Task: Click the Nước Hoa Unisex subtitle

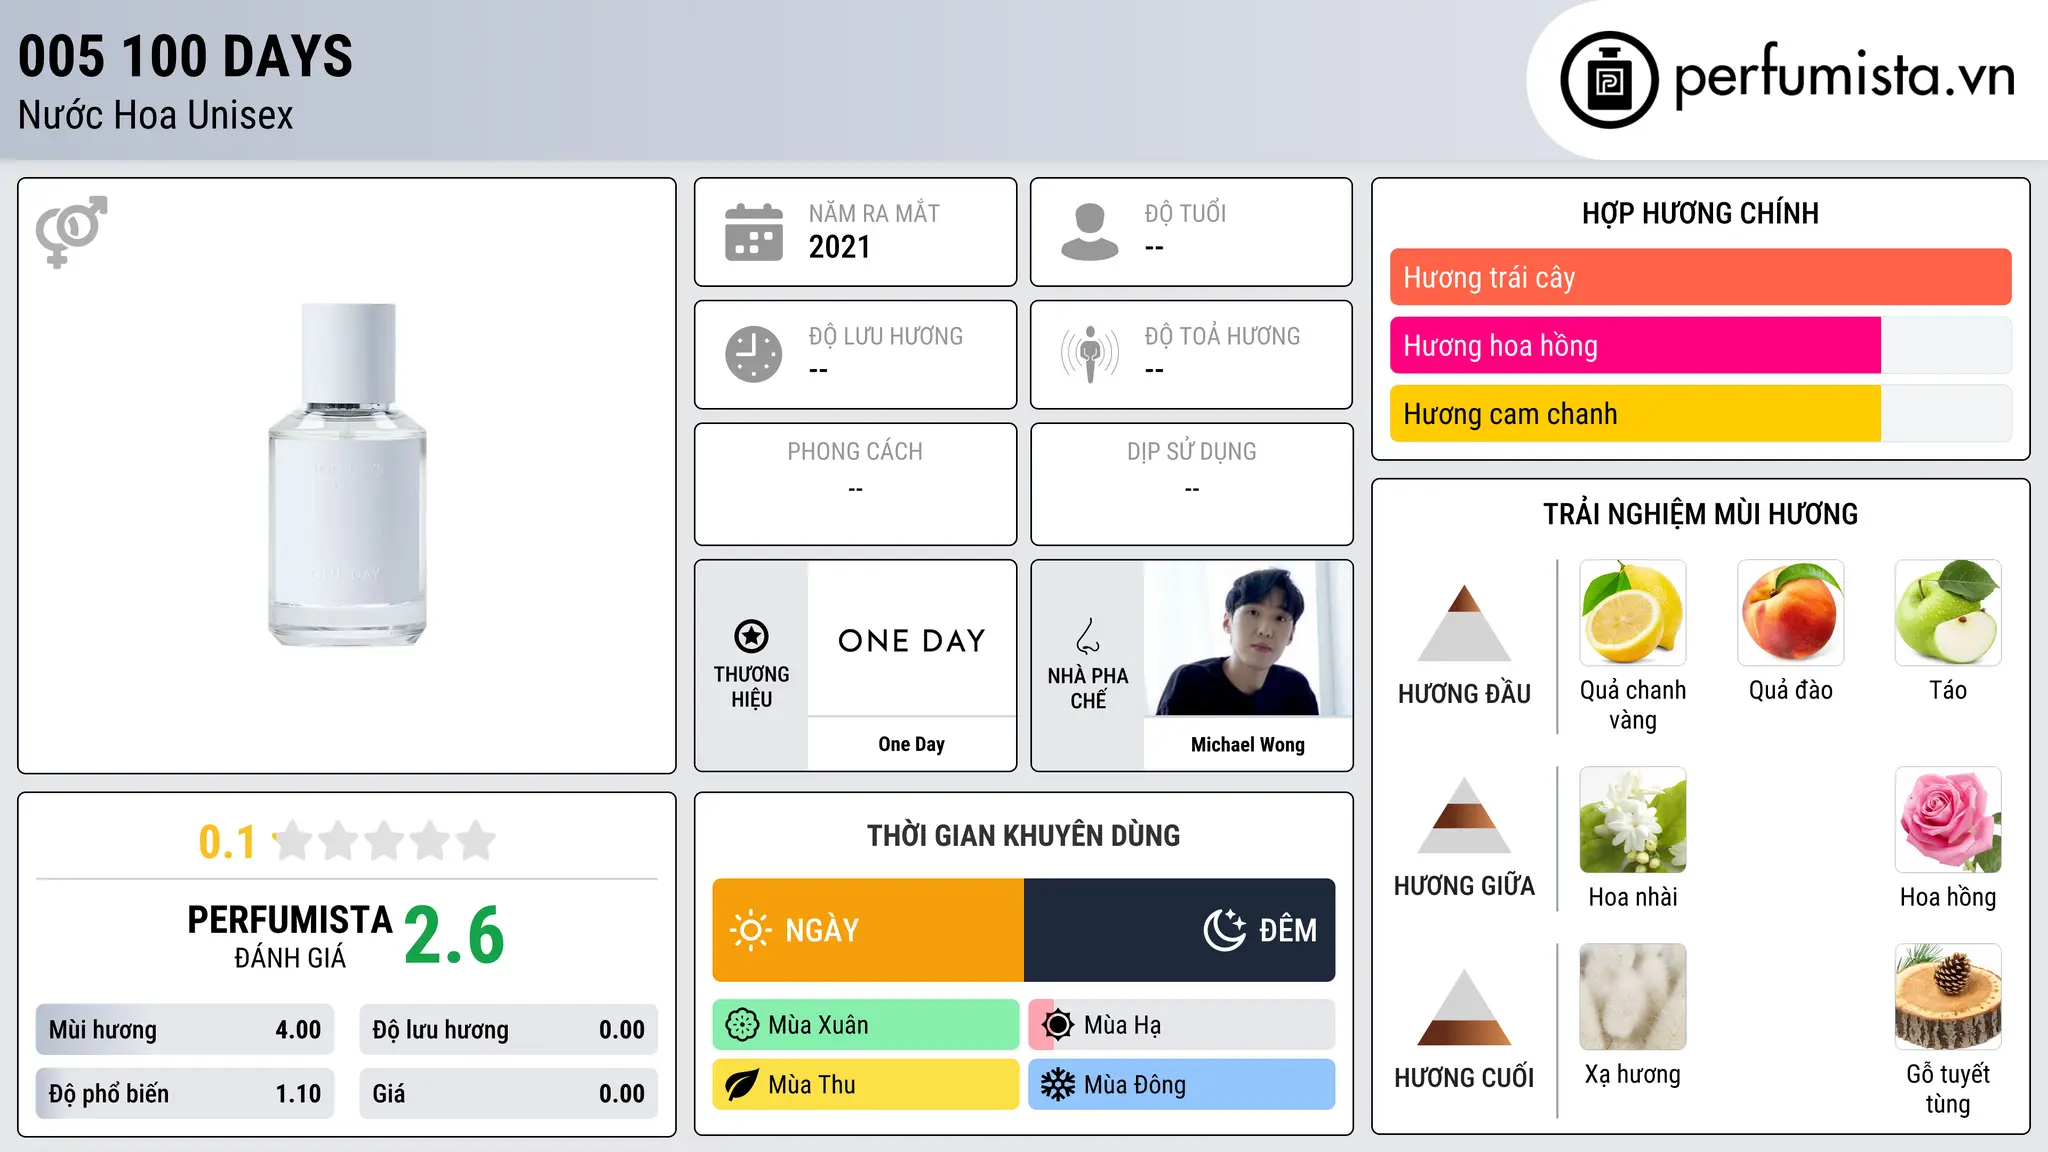Action: tap(156, 115)
